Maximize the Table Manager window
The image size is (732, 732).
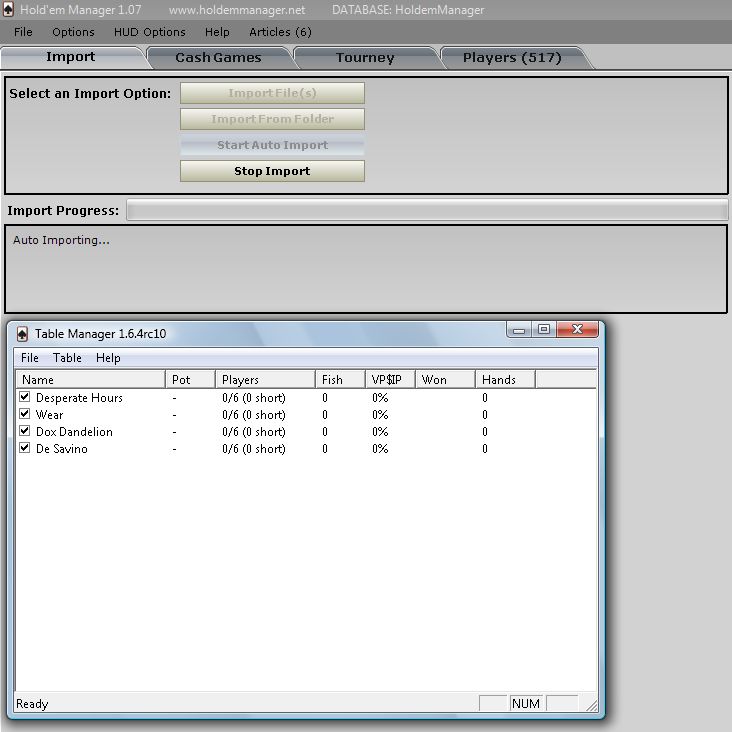(544, 330)
